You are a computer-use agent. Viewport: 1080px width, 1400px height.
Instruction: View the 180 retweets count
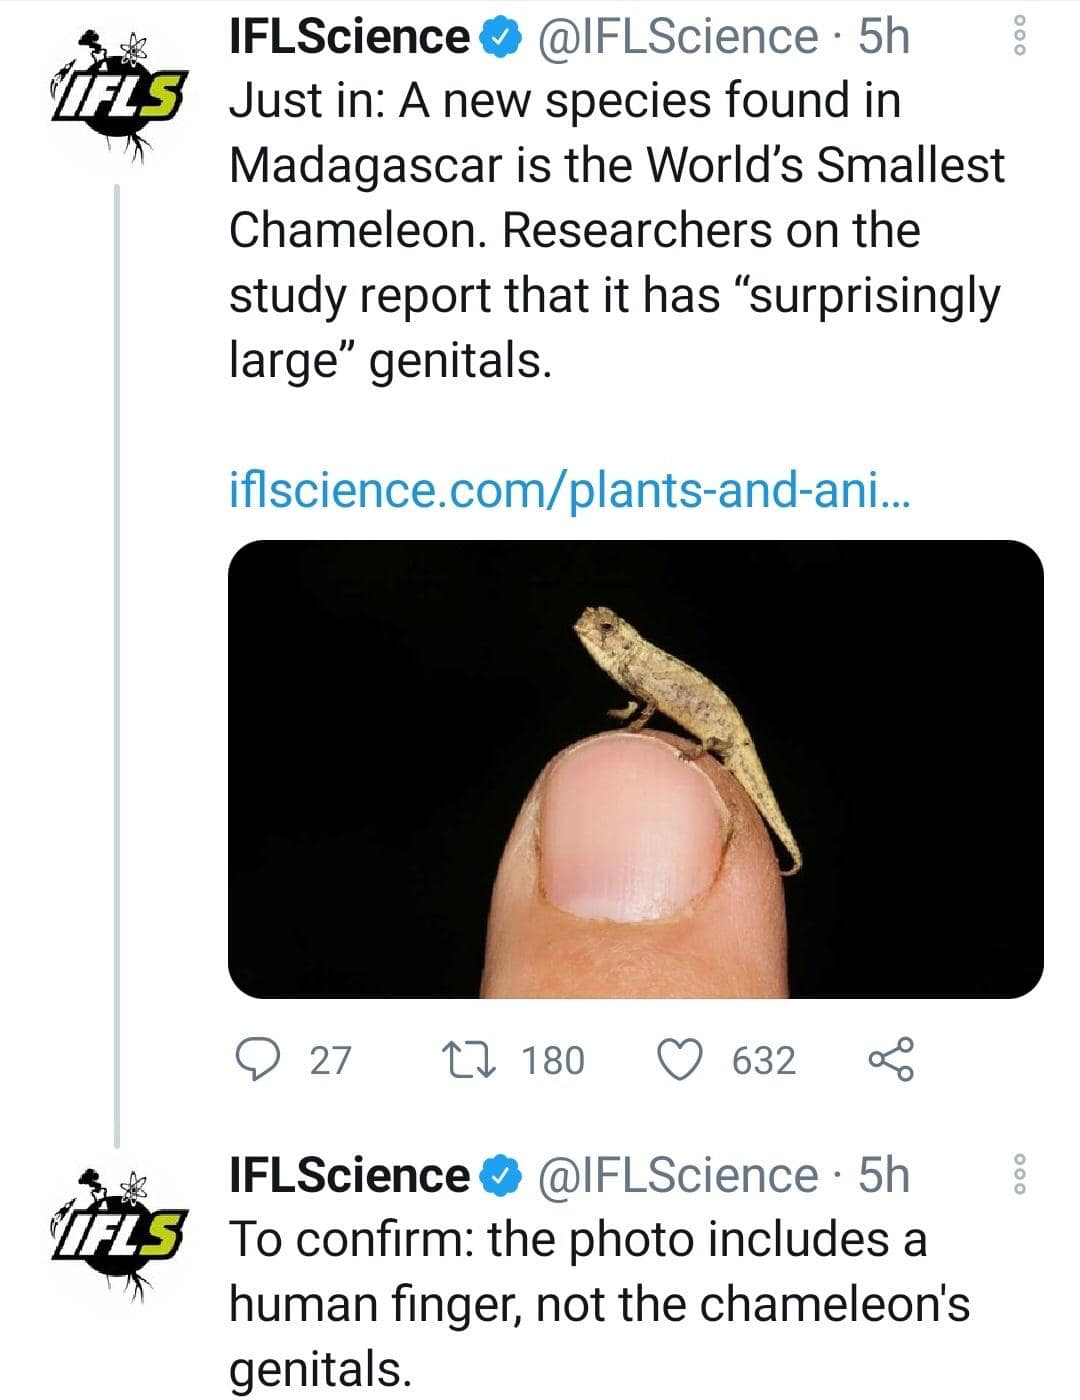tap(553, 1060)
